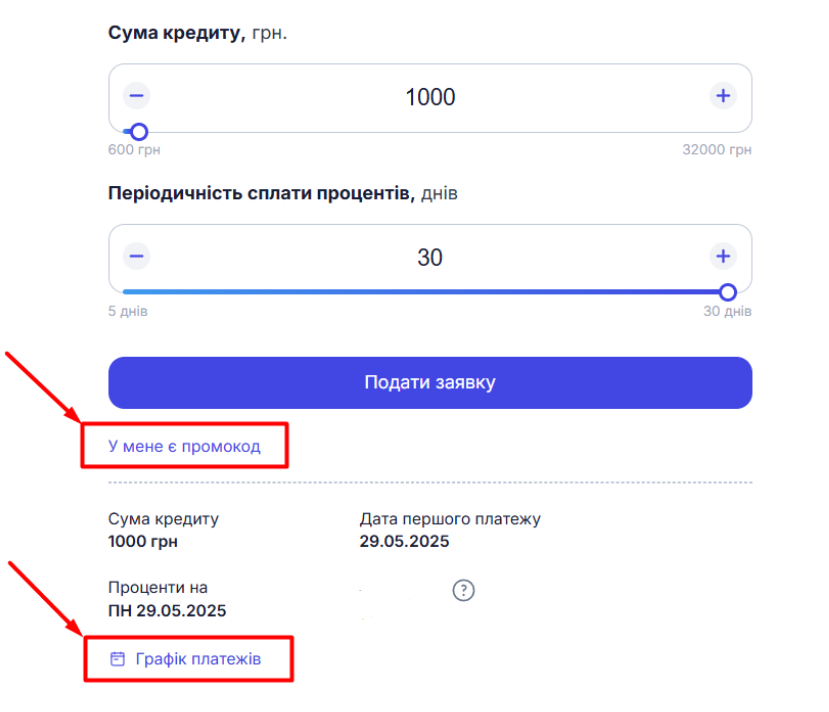Increase loan amount with plus button
Screen dimensions: 829x712
coord(723,96)
